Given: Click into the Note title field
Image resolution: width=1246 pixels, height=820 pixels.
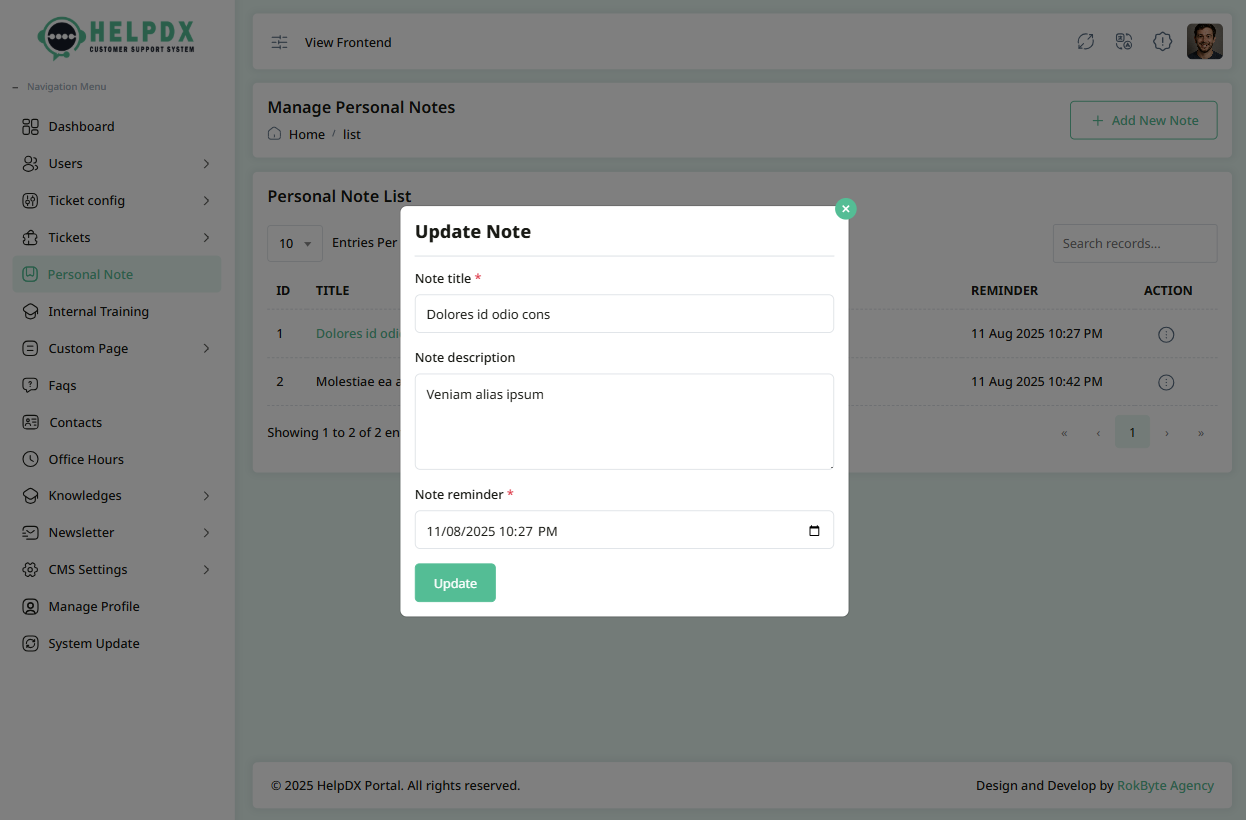Looking at the screenshot, I should click(x=623, y=314).
